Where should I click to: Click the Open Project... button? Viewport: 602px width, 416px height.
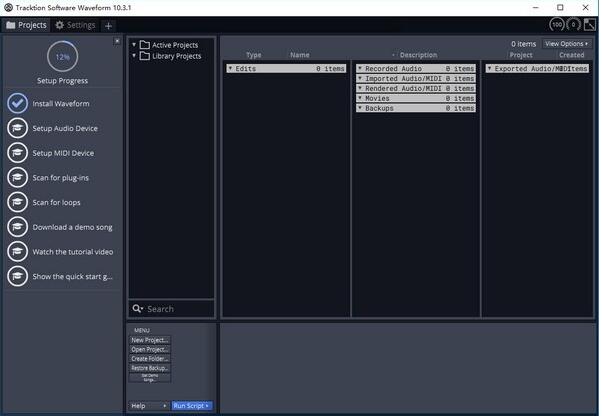point(150,349)
